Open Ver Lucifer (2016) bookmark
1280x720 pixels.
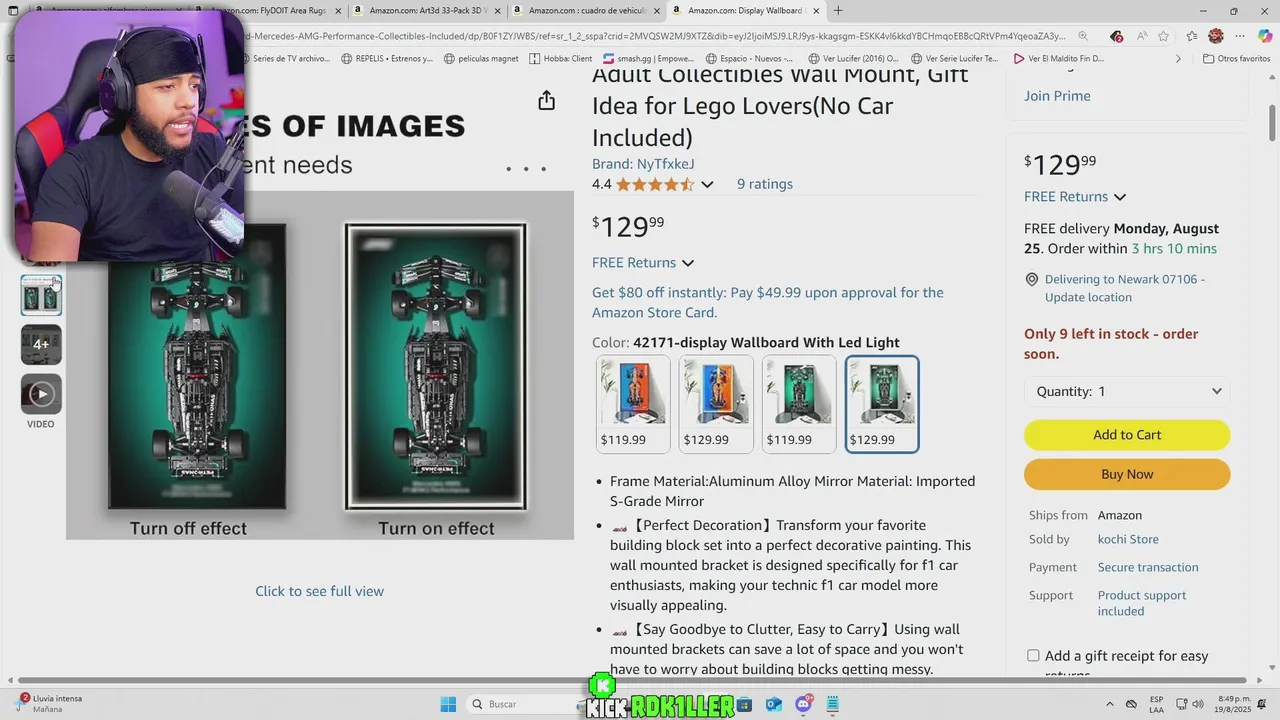(x=853, y=59)
